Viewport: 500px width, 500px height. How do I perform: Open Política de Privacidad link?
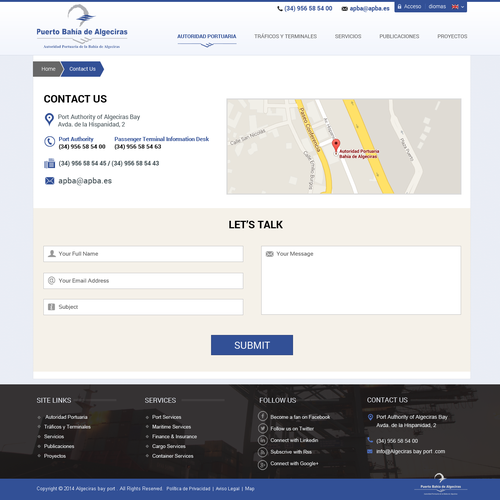(x=188, y=489)
